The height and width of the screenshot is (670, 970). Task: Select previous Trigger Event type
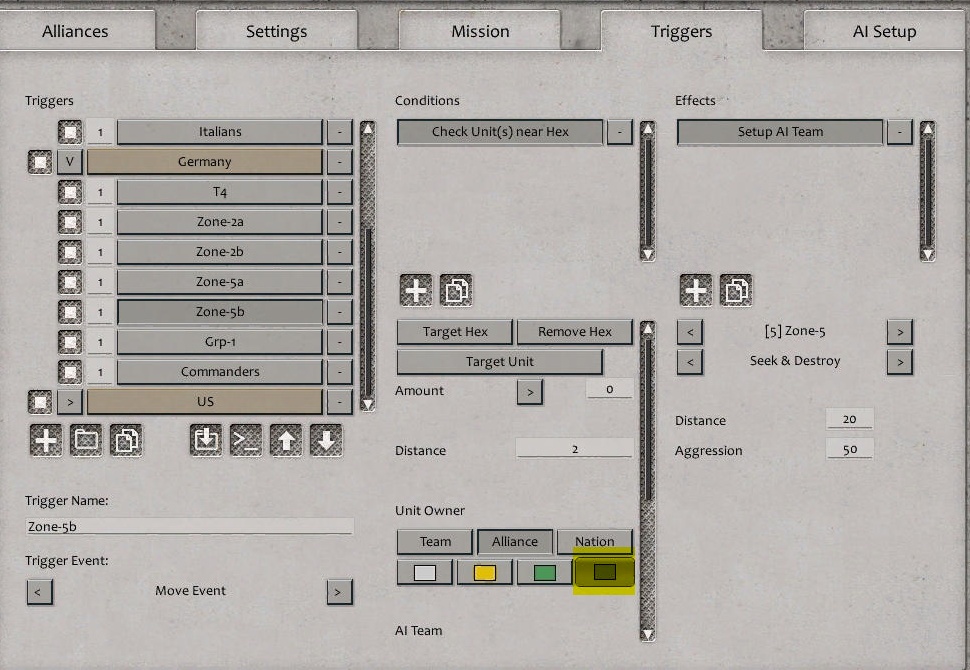click(x=40, y=592)
